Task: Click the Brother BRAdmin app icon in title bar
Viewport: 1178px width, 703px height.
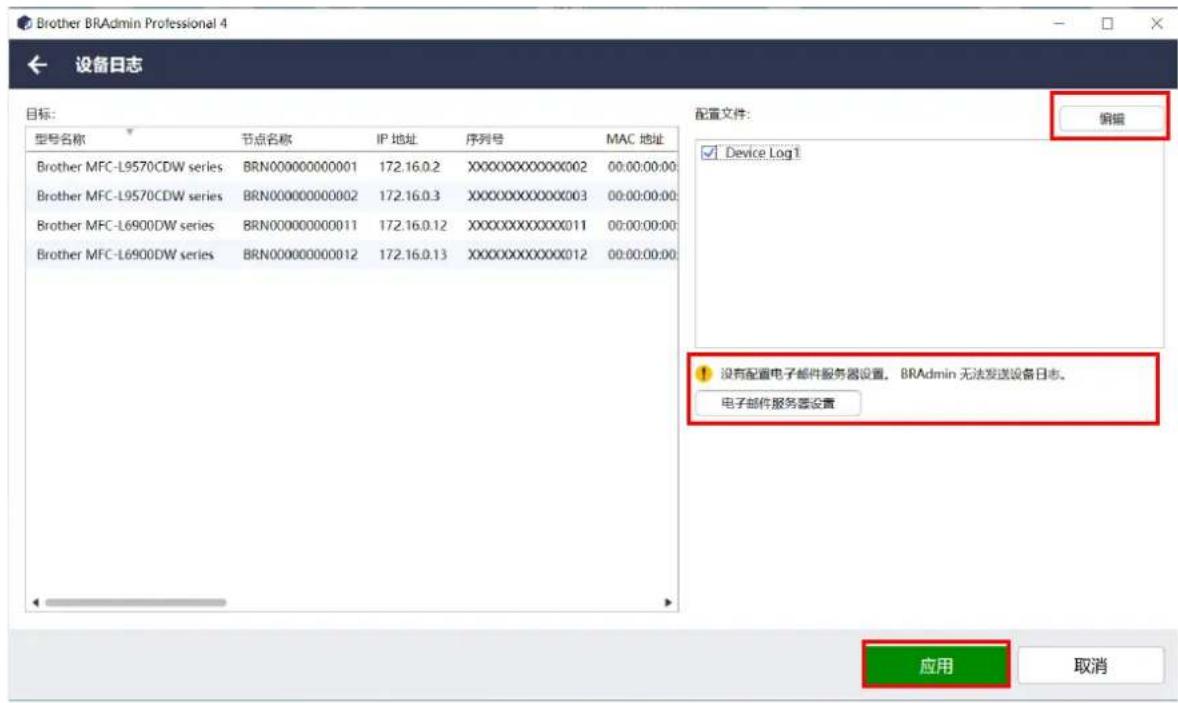Action: tap(24, 23)
